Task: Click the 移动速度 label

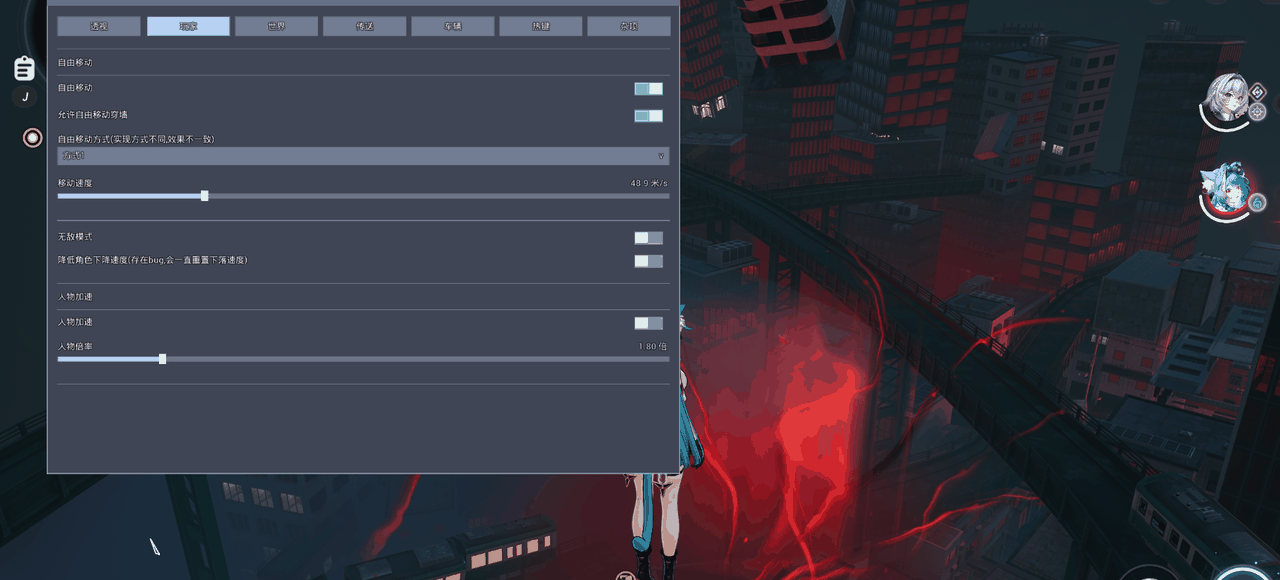Action: (75, 183)
